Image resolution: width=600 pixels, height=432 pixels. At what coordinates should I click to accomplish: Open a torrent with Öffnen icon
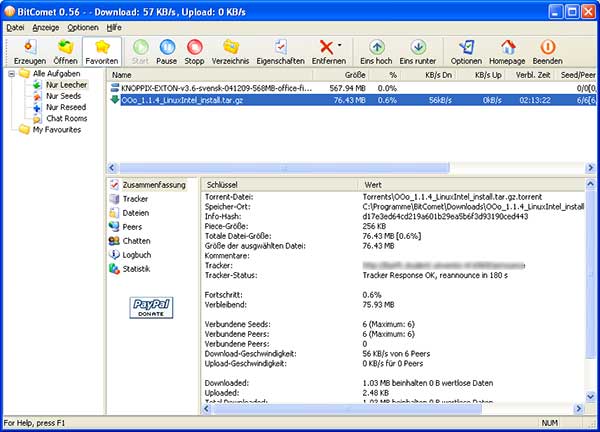pyautogui.click(x=65, y=52)
